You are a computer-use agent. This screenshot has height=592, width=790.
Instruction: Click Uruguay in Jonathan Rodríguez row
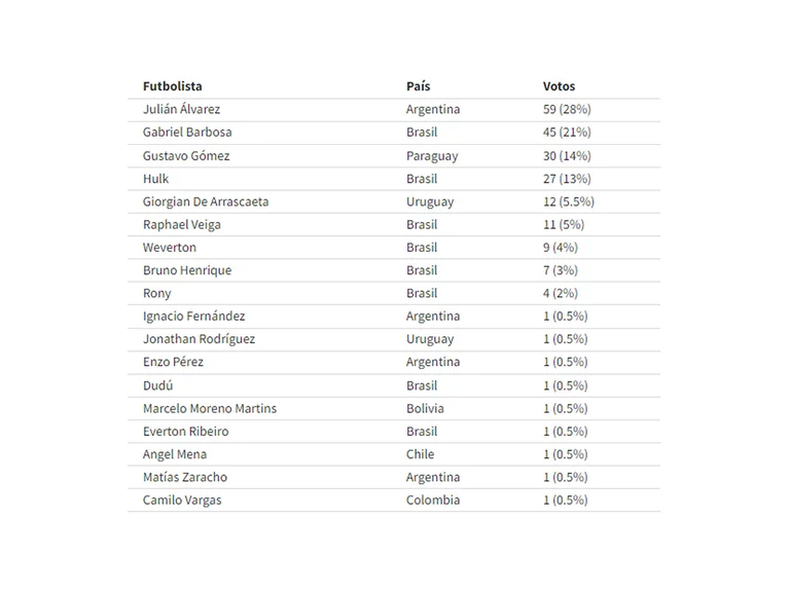click(430, 340)
